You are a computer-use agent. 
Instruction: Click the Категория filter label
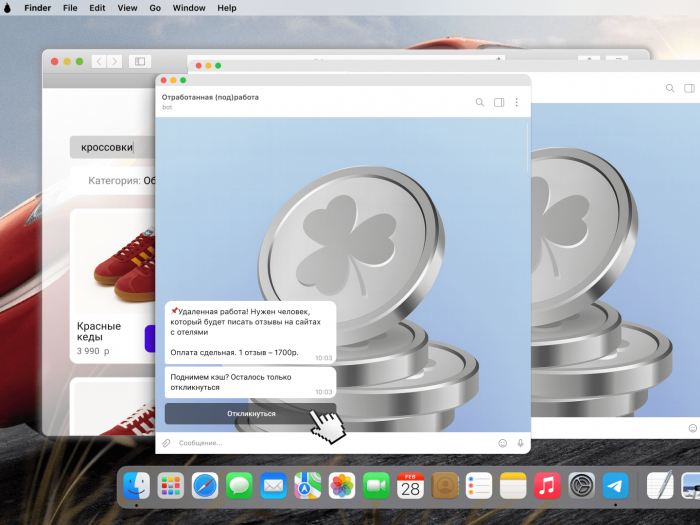(114, 181)
